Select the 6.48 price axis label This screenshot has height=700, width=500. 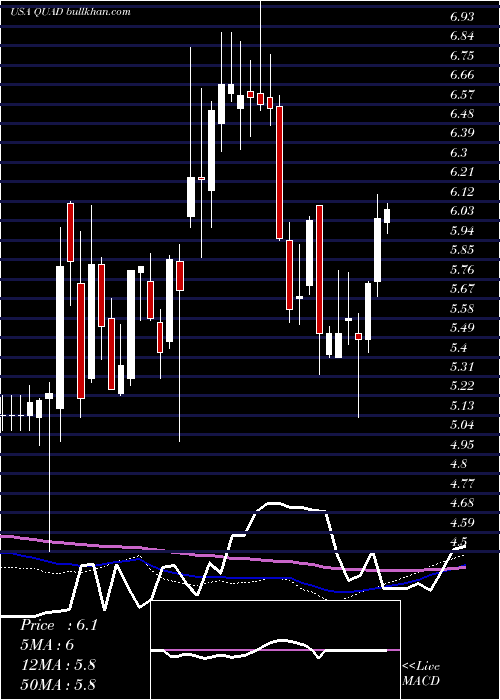click(x=462, y=114)
